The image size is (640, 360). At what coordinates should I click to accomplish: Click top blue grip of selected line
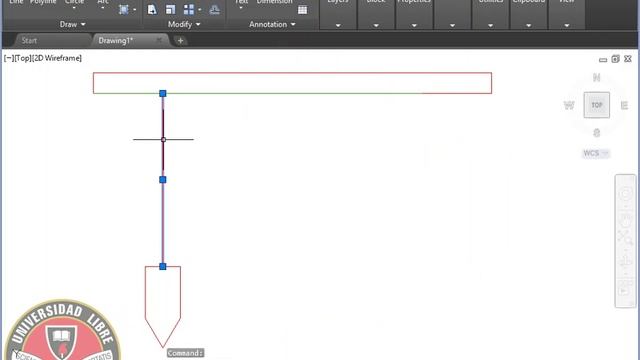[x=163, y=93]
